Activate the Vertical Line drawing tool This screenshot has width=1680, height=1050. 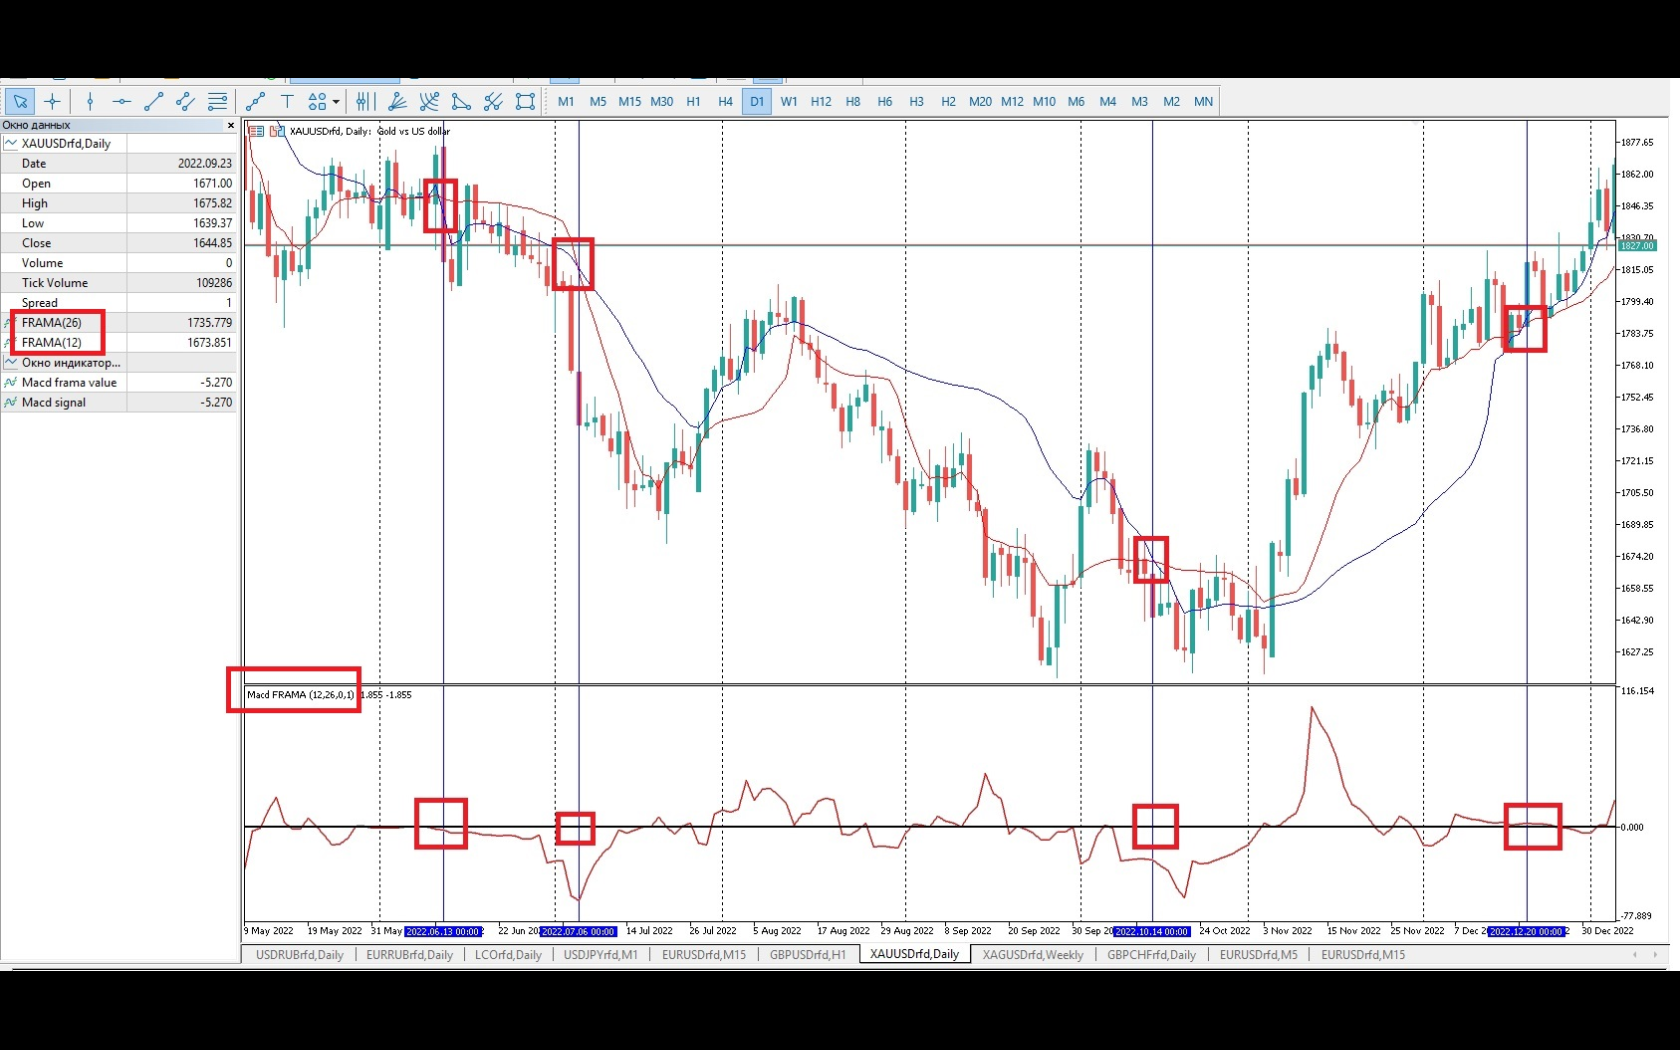90,101
